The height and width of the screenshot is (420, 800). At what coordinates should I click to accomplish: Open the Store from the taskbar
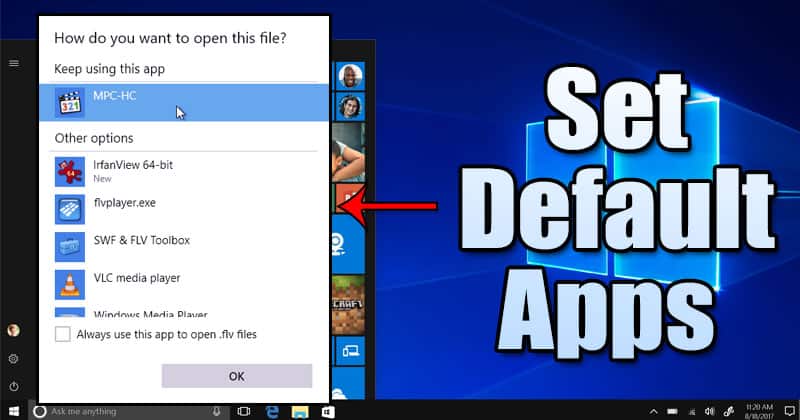[328, 411]
